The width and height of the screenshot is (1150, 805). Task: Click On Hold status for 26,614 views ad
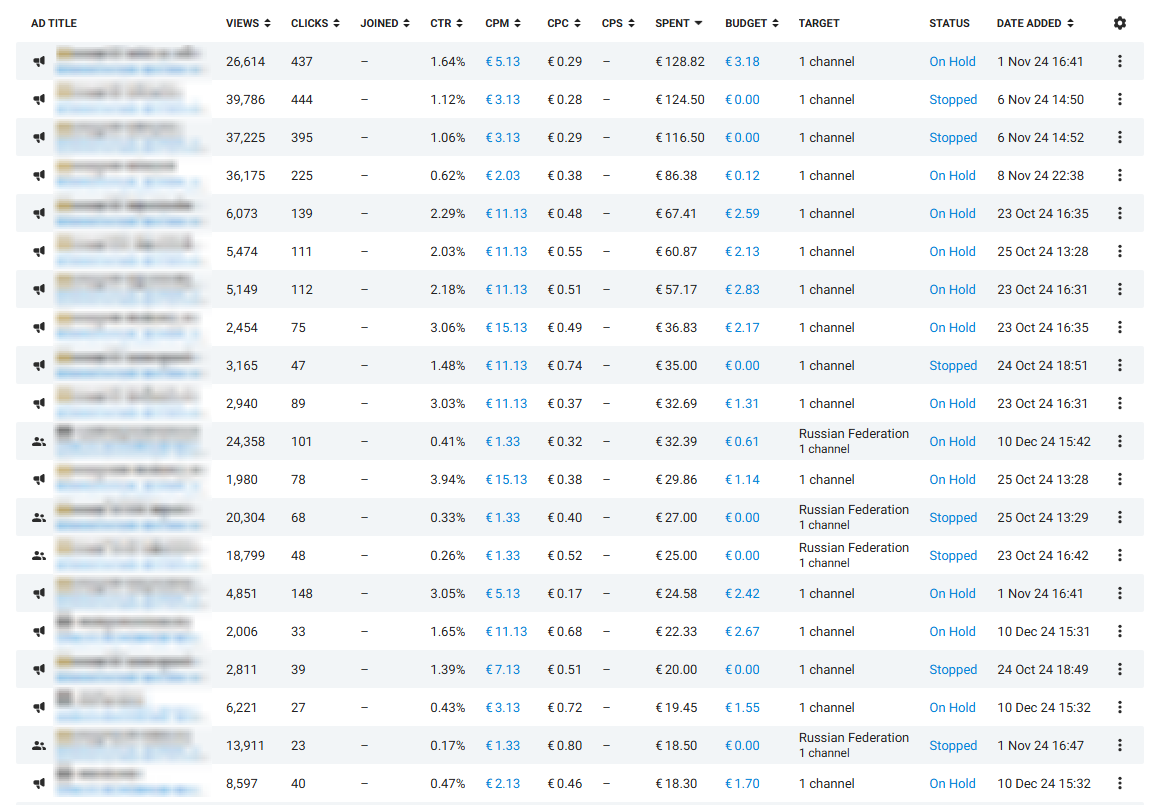(x=952, y=62)
